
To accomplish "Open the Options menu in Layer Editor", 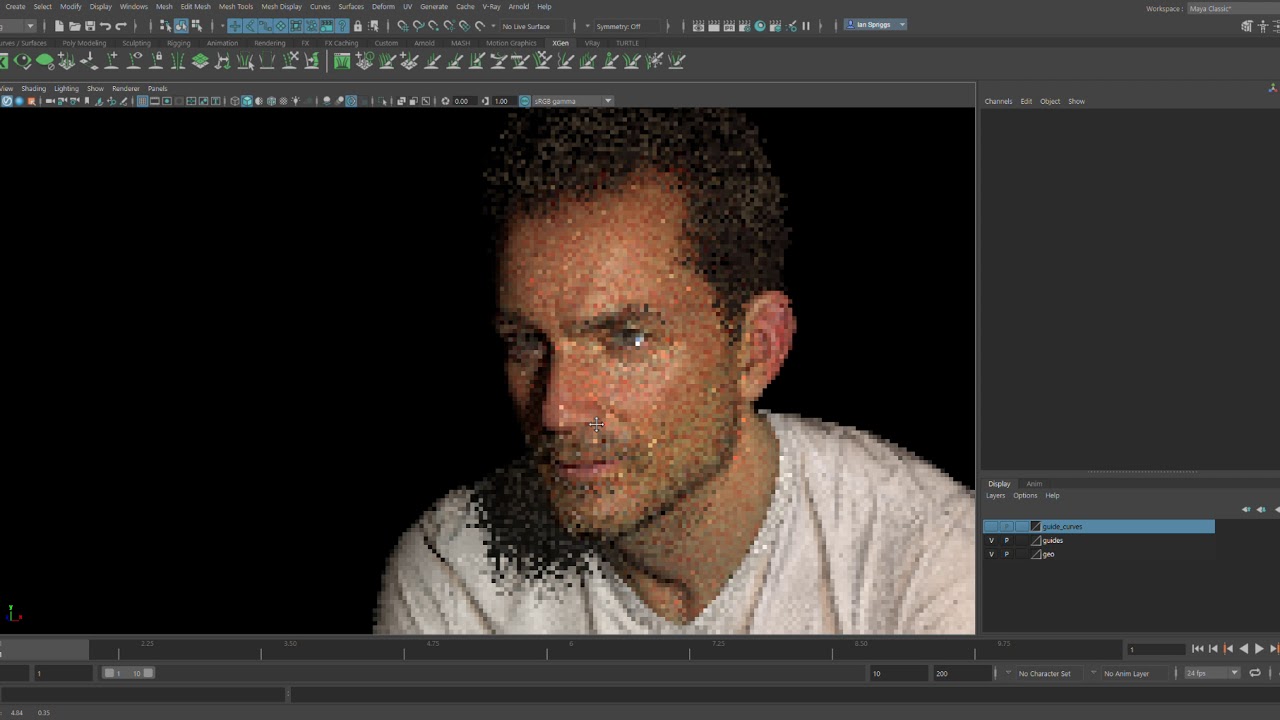I will click(1025, 496).
